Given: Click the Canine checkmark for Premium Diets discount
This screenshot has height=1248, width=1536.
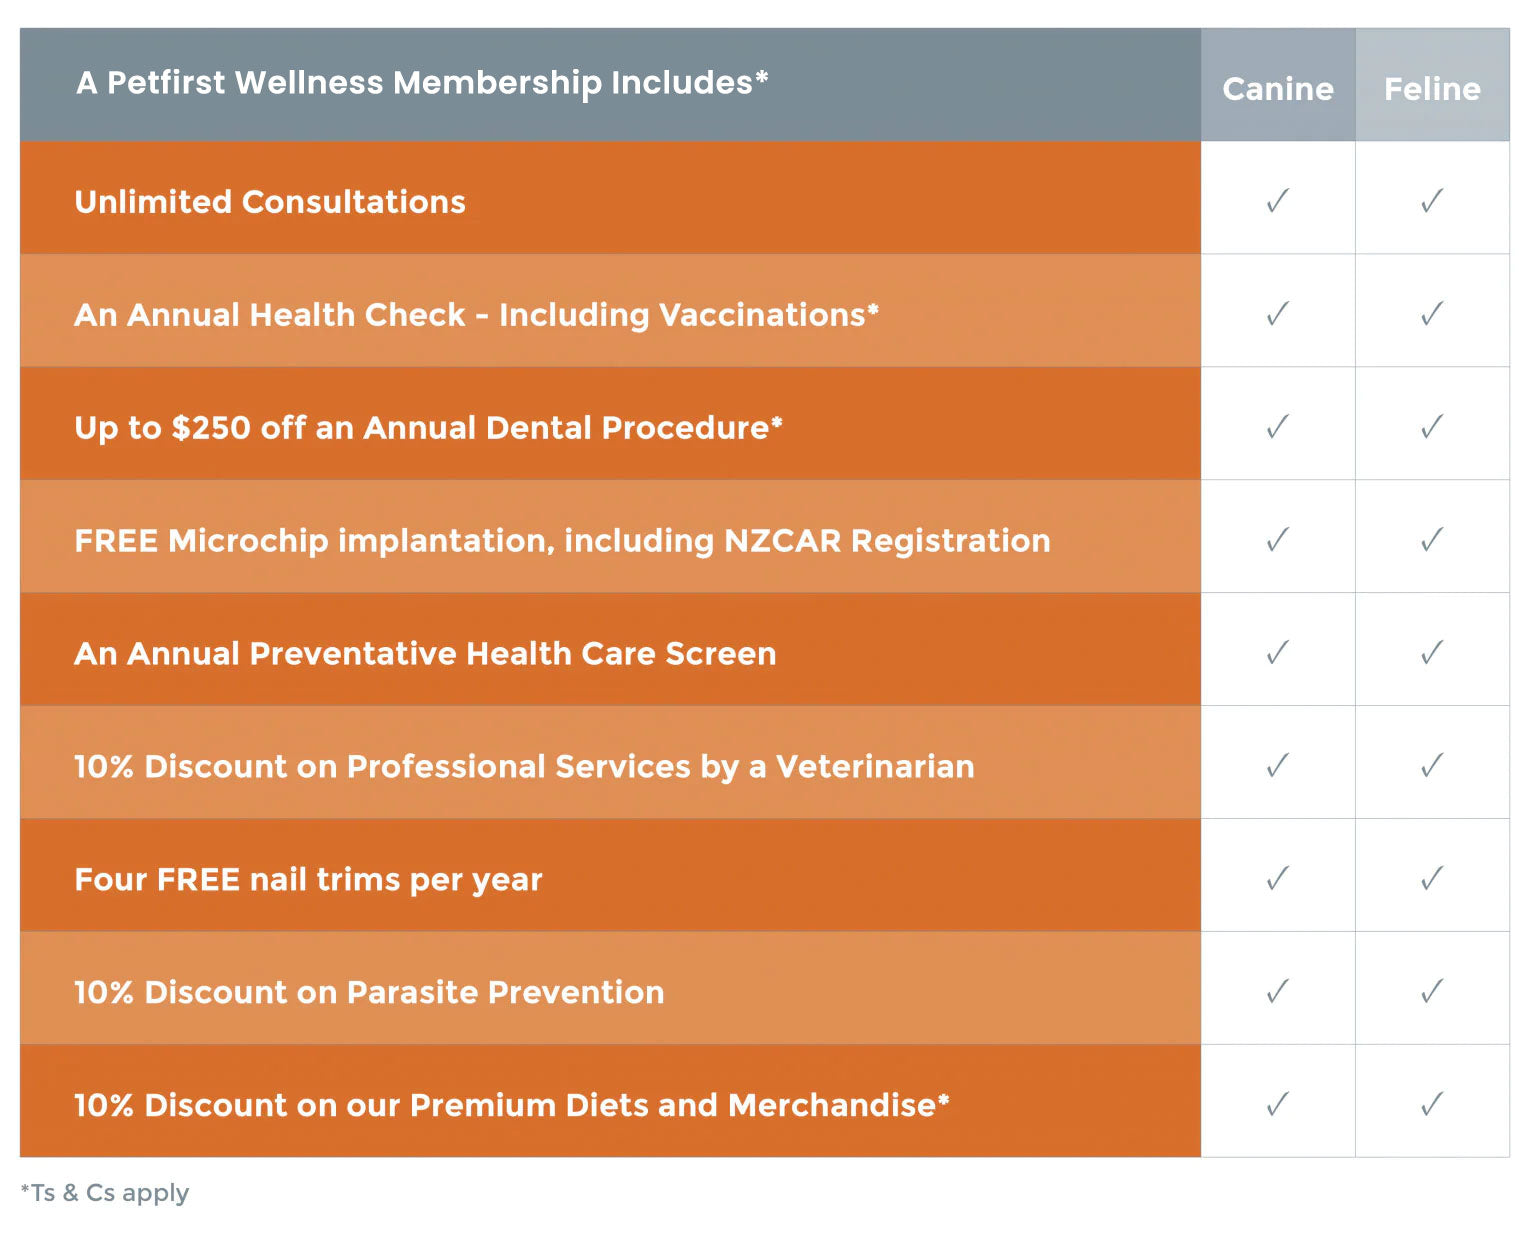Looking at the screenshot, I should [x=1277, y=1105].
